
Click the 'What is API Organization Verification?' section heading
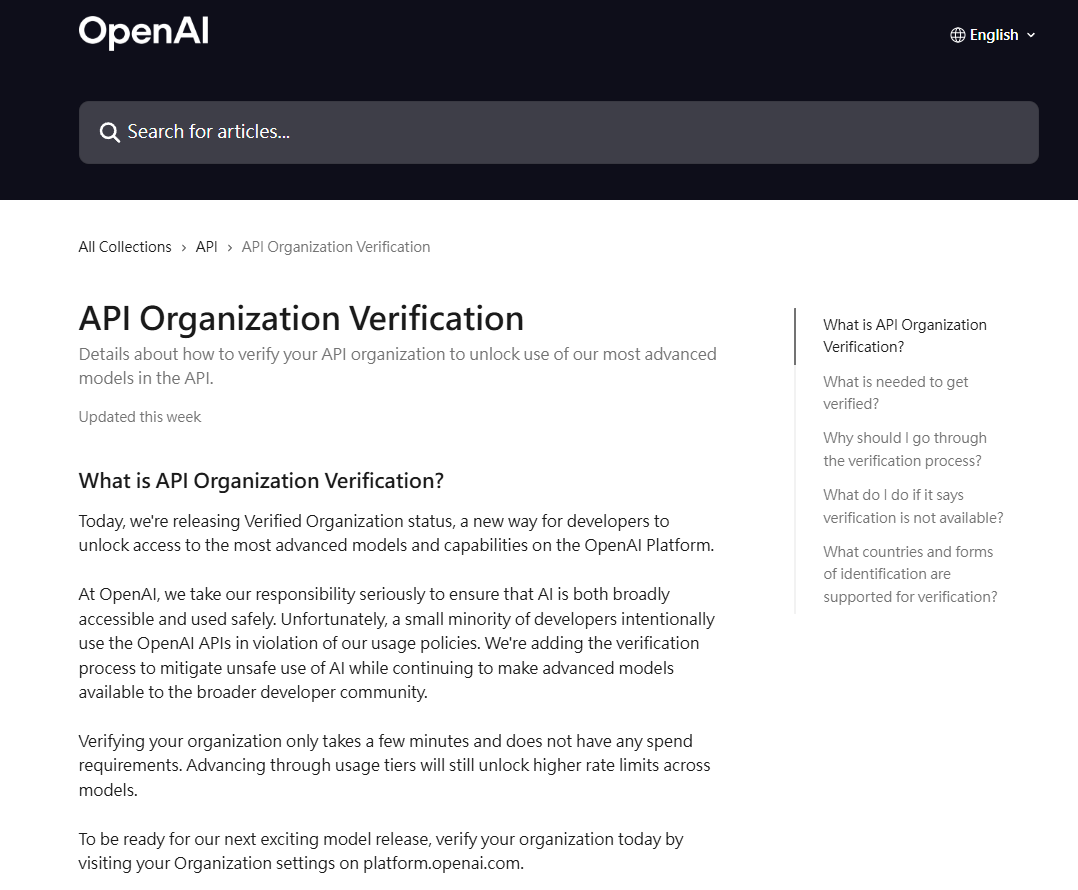261,480
